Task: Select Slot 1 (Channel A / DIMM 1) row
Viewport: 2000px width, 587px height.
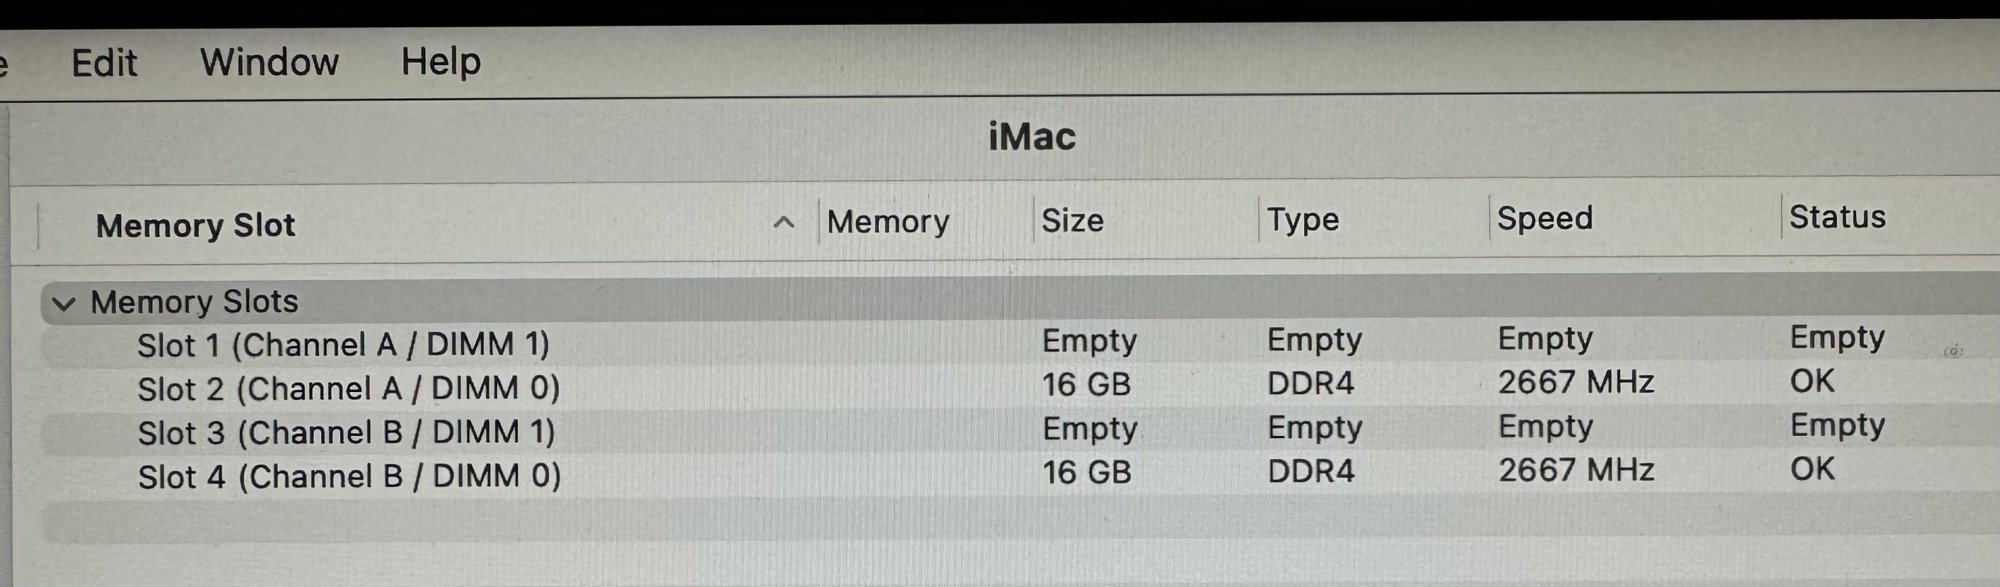Action: (x=1020, y=343)
